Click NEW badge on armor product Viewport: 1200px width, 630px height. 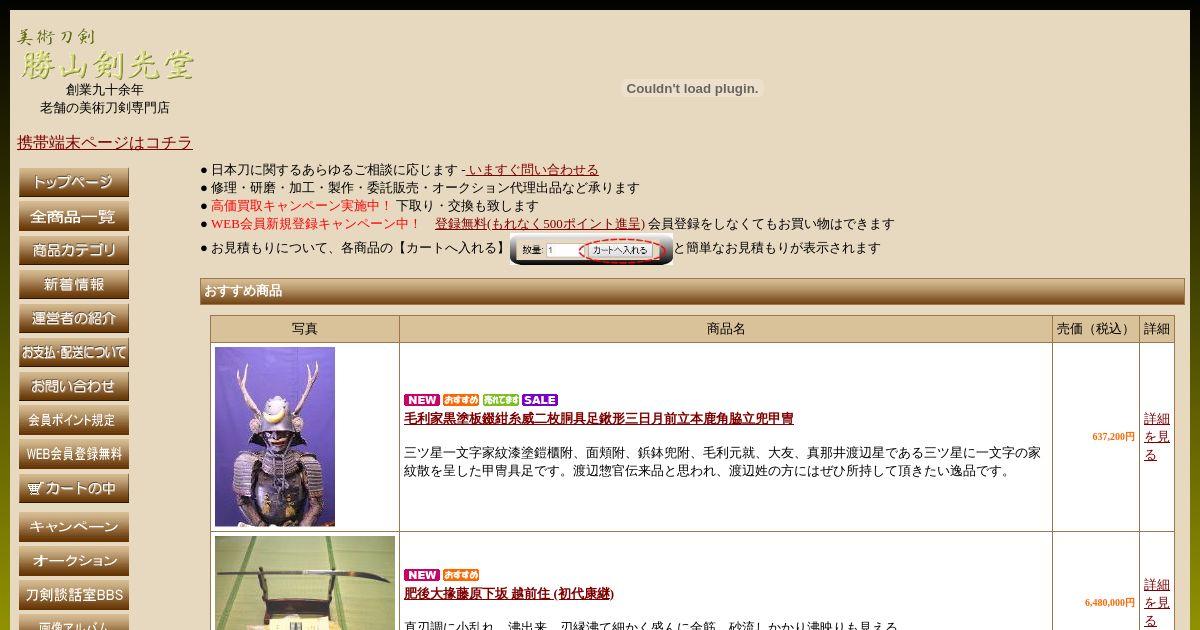pos(422,400)
